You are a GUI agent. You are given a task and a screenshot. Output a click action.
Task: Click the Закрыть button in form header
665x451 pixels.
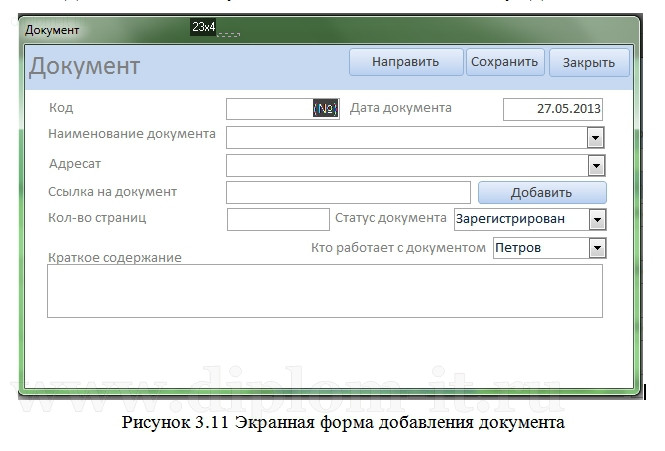[x=588, y=62]
